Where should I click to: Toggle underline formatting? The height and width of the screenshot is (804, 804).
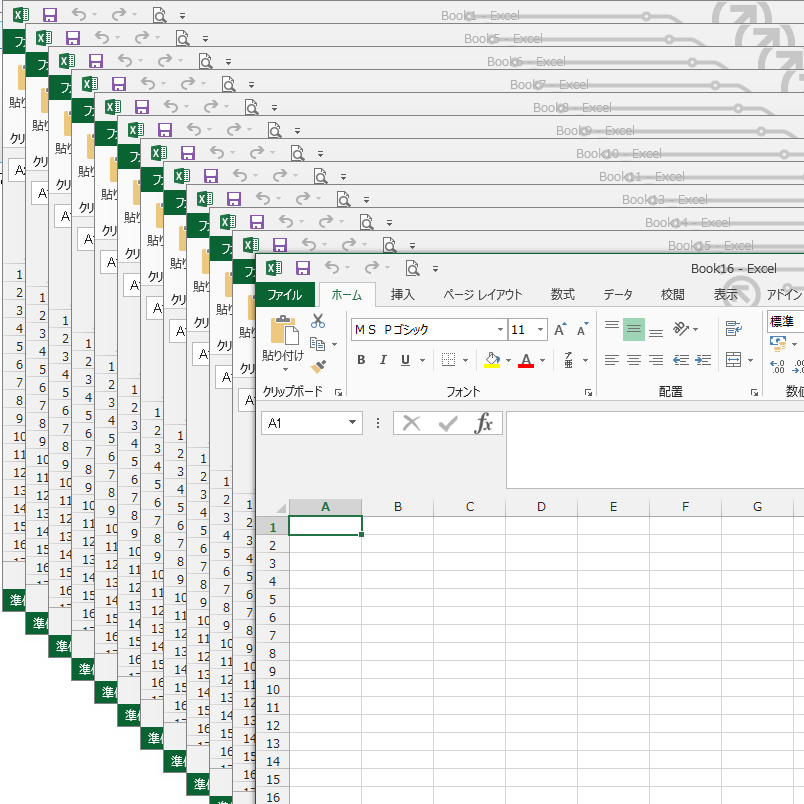point(405,360)
